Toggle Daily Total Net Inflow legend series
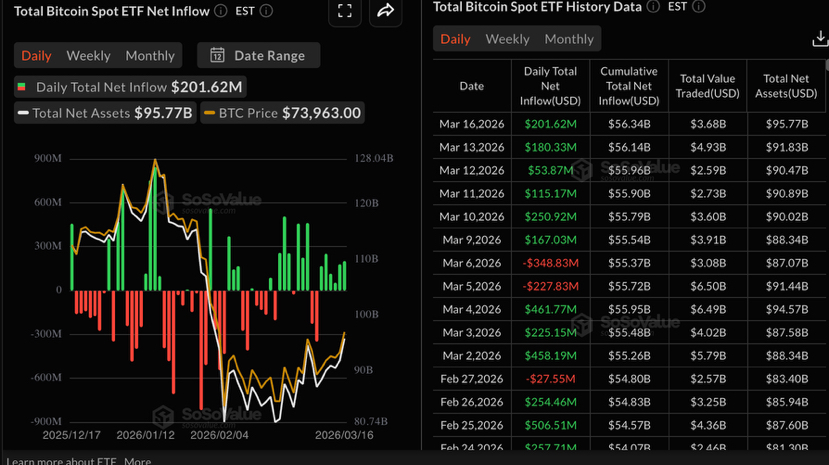Viewport: 829px width, 465px height. pyautogui.click(x=130, y=87)
